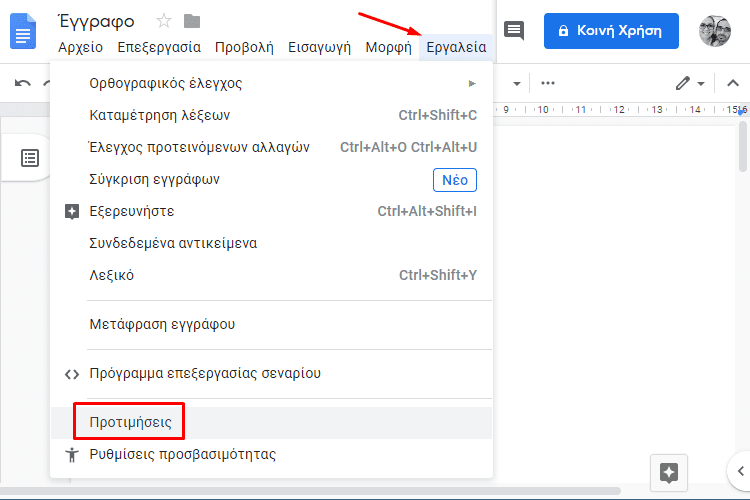Image resolution: width=750 pixels, height=500 pixels.
Task: Open the Εισαγωγή menu
Action: coord(319,47)
